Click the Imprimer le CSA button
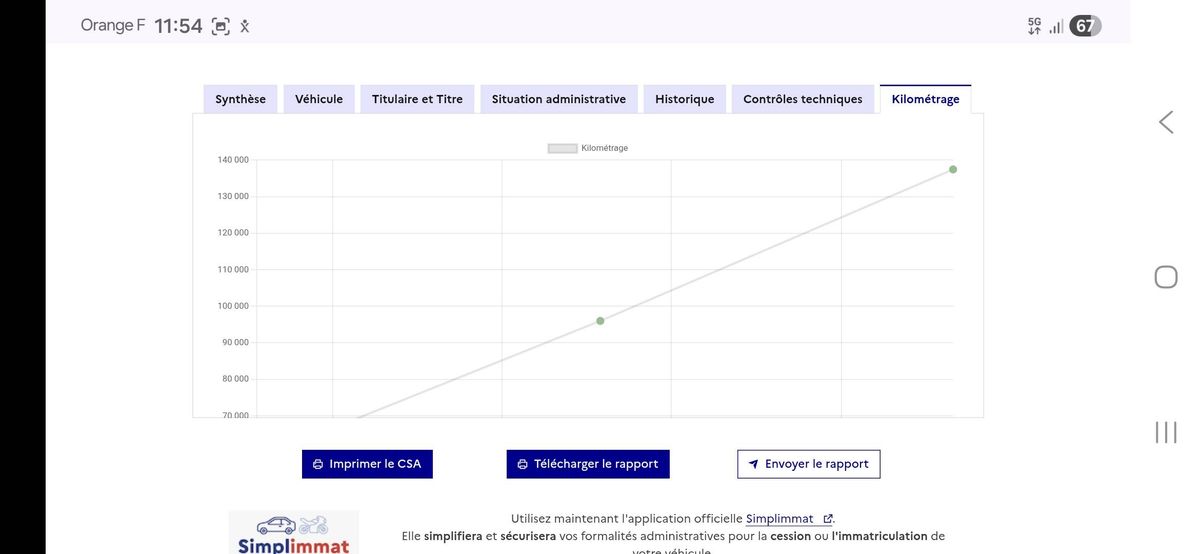This screenshot has width=1200, height=554. tap(367, 464)
